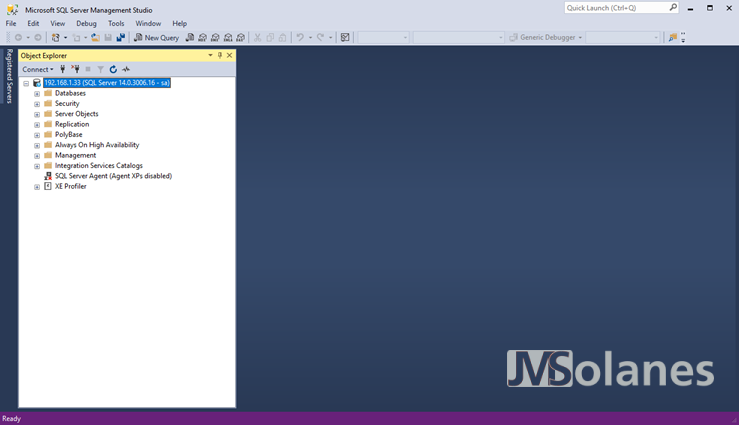Click the Find in Files icon
Viewport: 740px width, 425px height.
(673, 38)
